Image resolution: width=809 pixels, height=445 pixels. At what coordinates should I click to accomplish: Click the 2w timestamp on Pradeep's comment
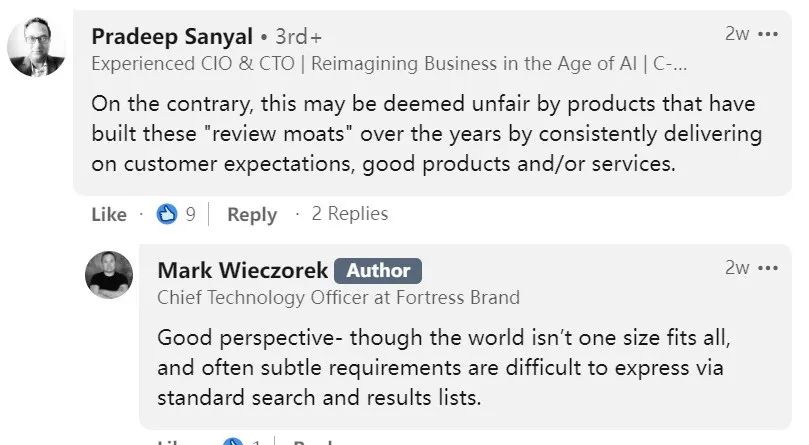(x=737, y=33)
